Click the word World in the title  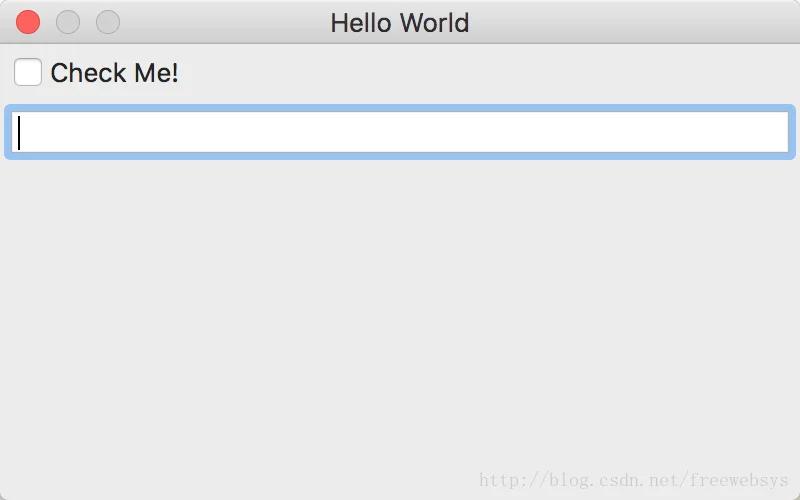[x=434, y=23]
